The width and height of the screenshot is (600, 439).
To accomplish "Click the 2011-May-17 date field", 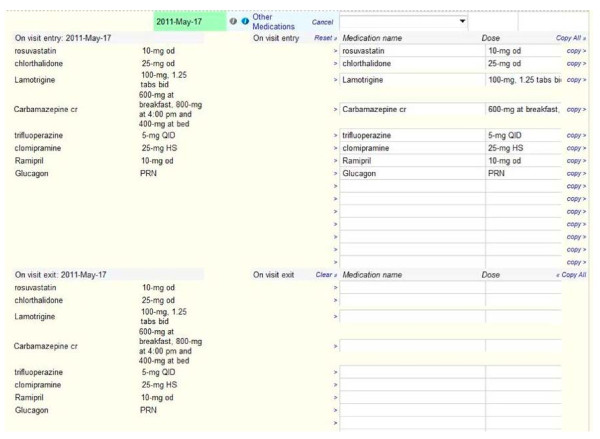I will 190,21.
